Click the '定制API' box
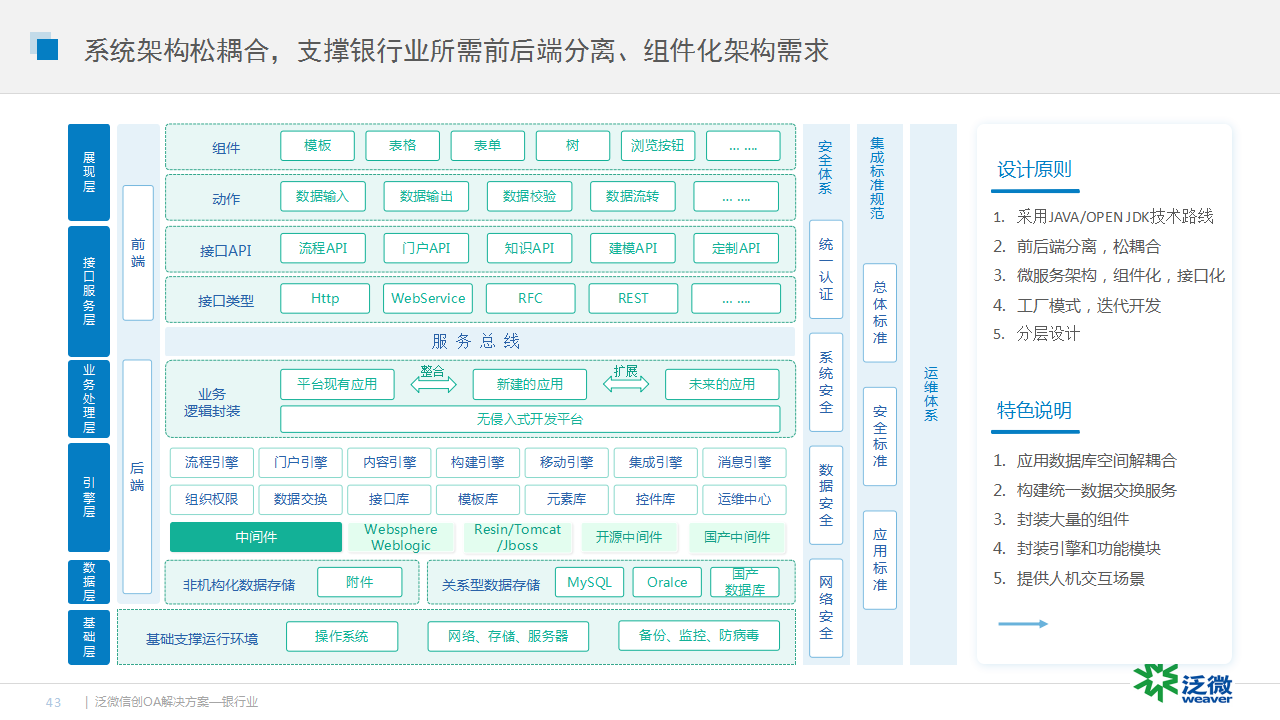 [736, 248]
